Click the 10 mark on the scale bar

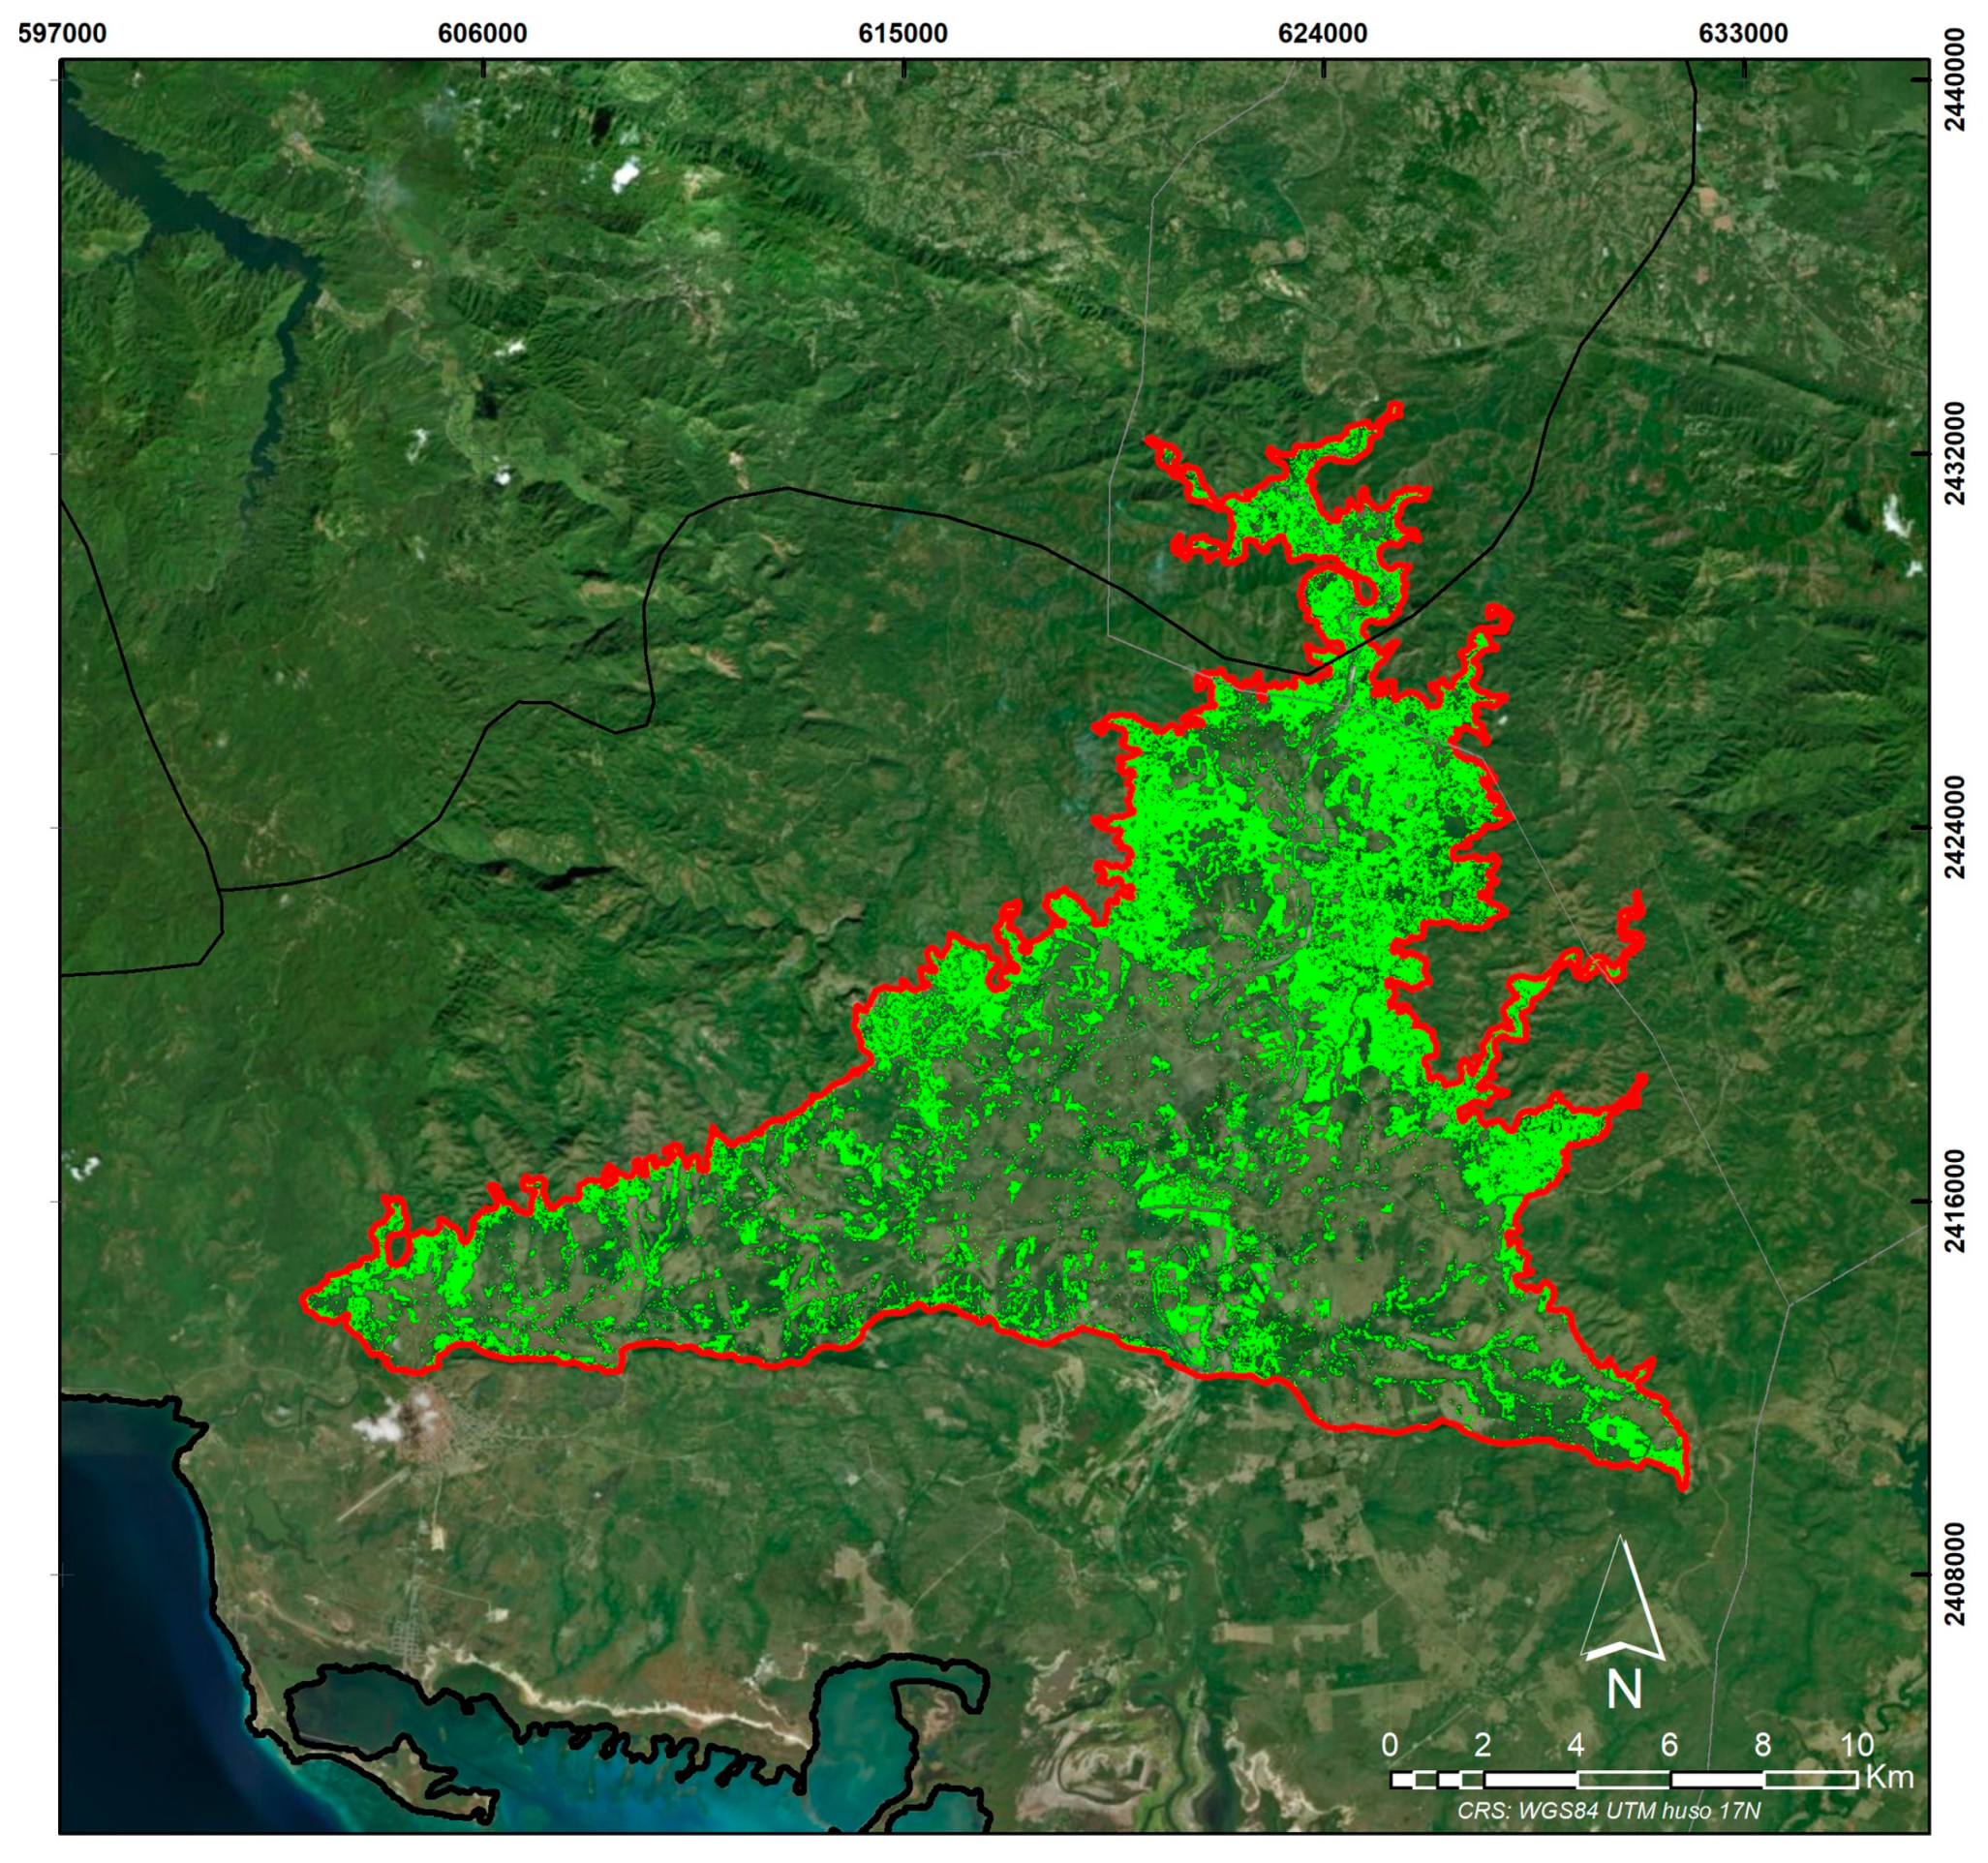click(1856, 1745)
